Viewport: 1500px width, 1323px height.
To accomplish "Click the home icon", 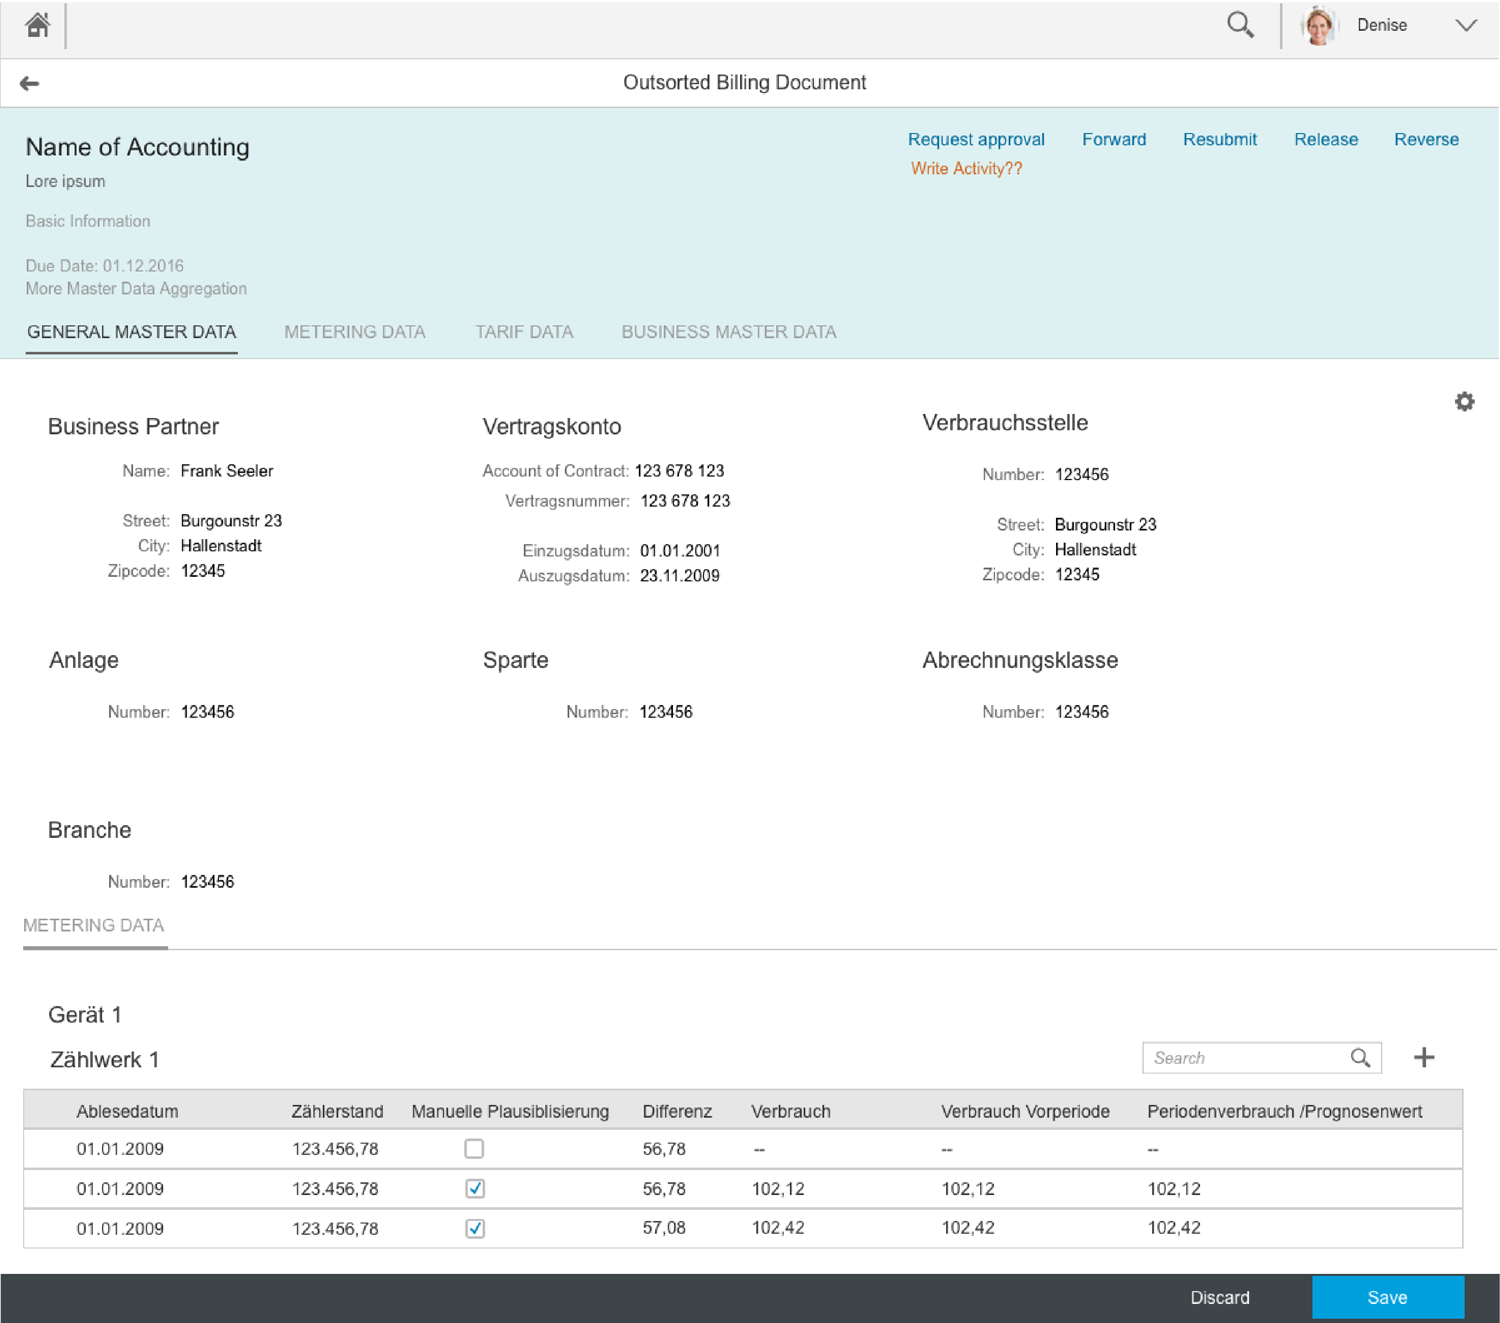I will pyautogui.click(x=38, y=25).
